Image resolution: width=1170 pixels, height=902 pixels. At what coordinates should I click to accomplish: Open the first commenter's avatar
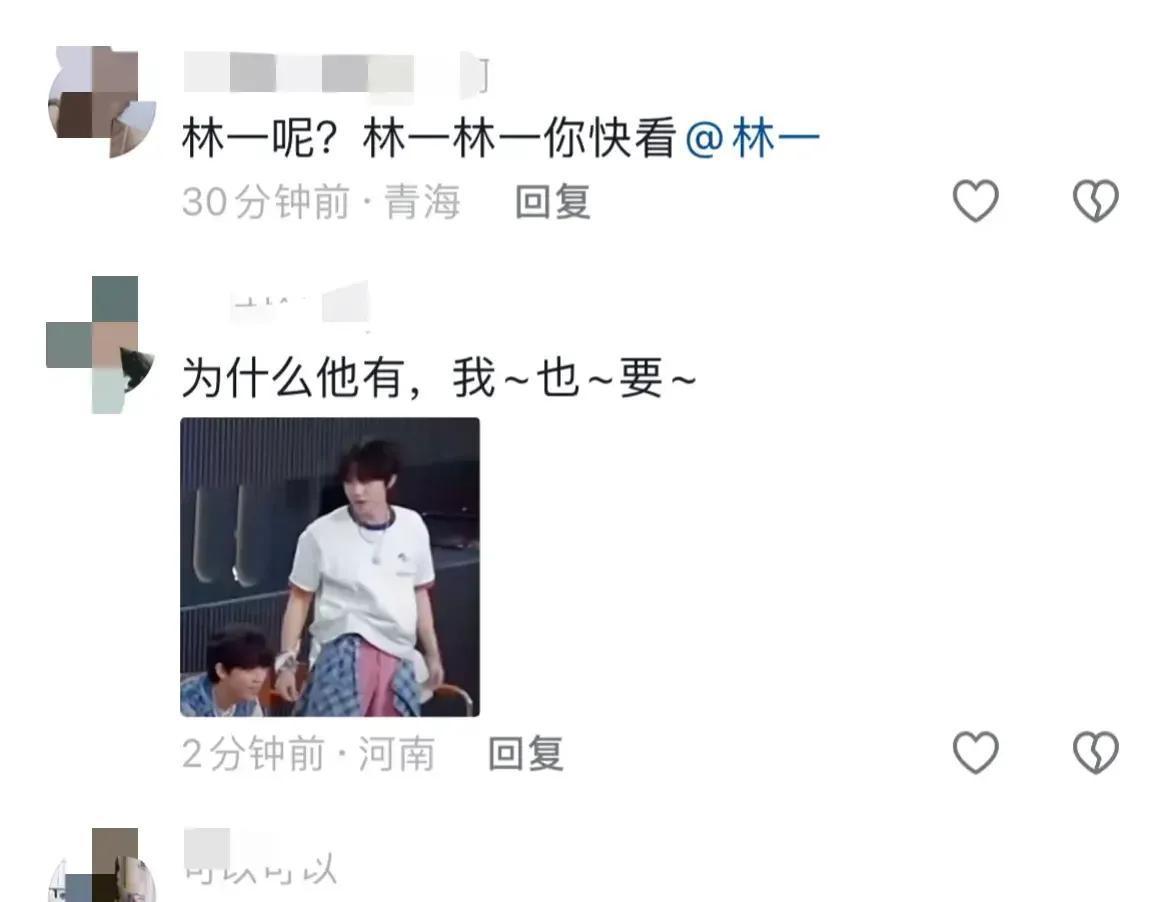(102, 102)
